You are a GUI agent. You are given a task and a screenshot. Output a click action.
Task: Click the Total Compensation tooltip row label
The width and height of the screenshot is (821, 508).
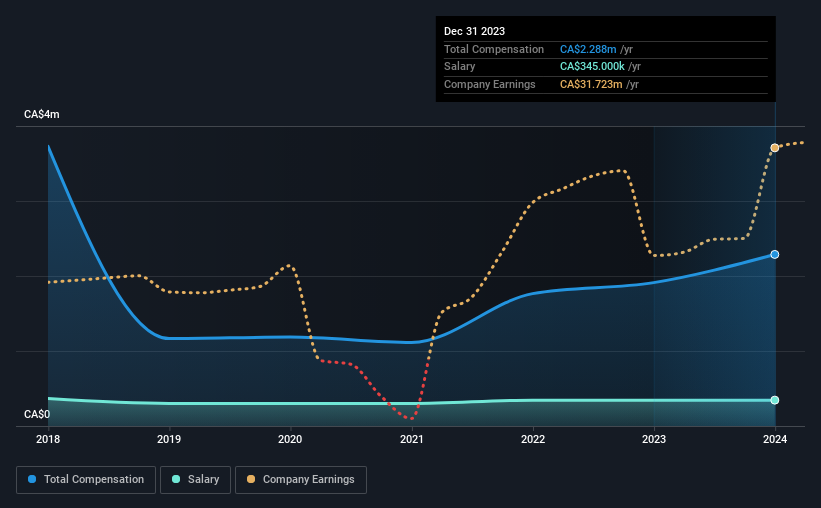click(494, 49)
